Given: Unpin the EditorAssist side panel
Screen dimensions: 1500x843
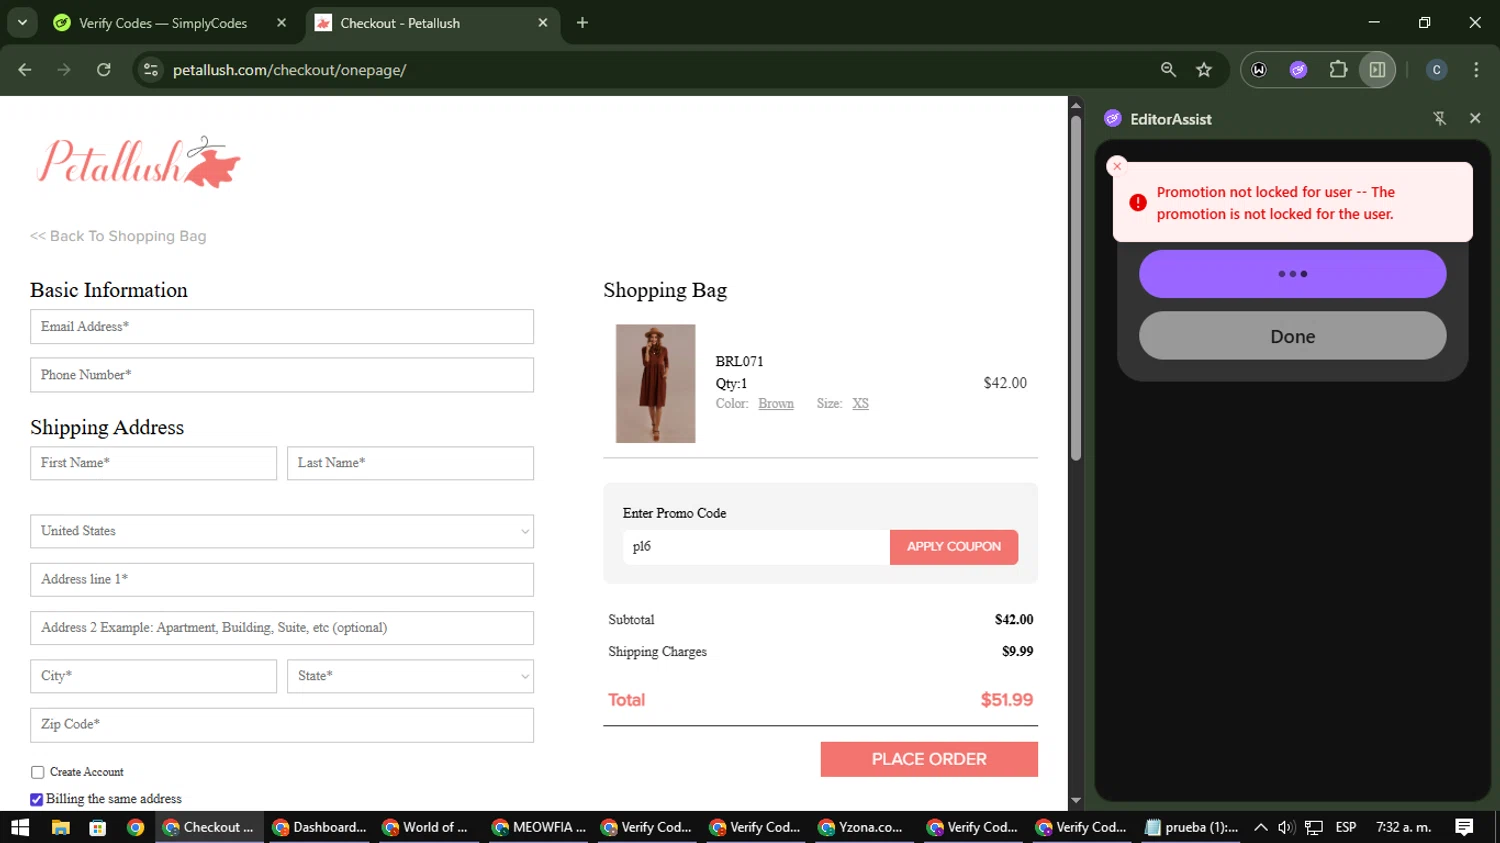Looking at the screenshot, I should click(1440, 119).
